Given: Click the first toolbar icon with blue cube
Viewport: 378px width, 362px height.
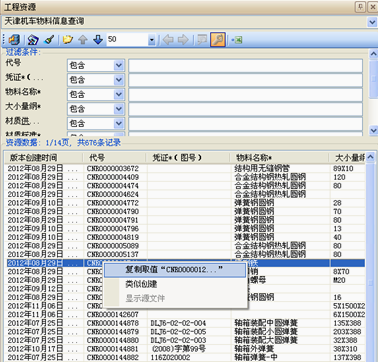Looking at the screenshot, I should (x=14, y=40).
